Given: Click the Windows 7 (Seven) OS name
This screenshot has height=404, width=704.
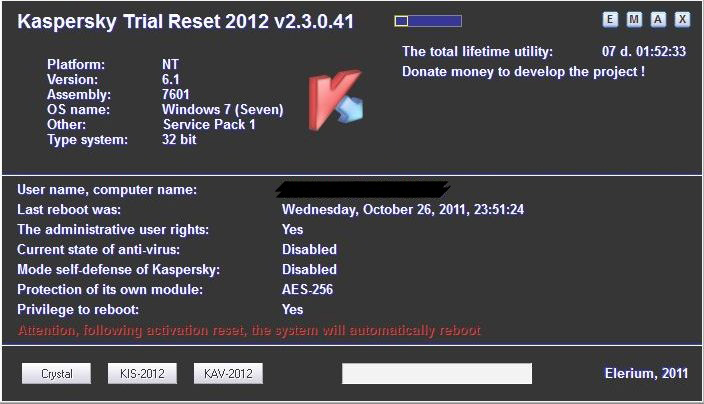Looking at the screenshot, I should [222, 110].
